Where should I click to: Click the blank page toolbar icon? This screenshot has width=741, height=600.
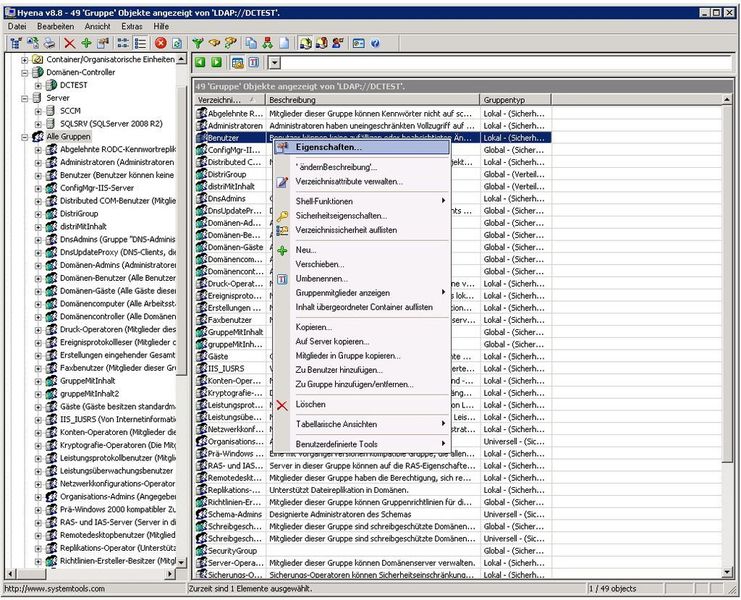click(284, 43)
